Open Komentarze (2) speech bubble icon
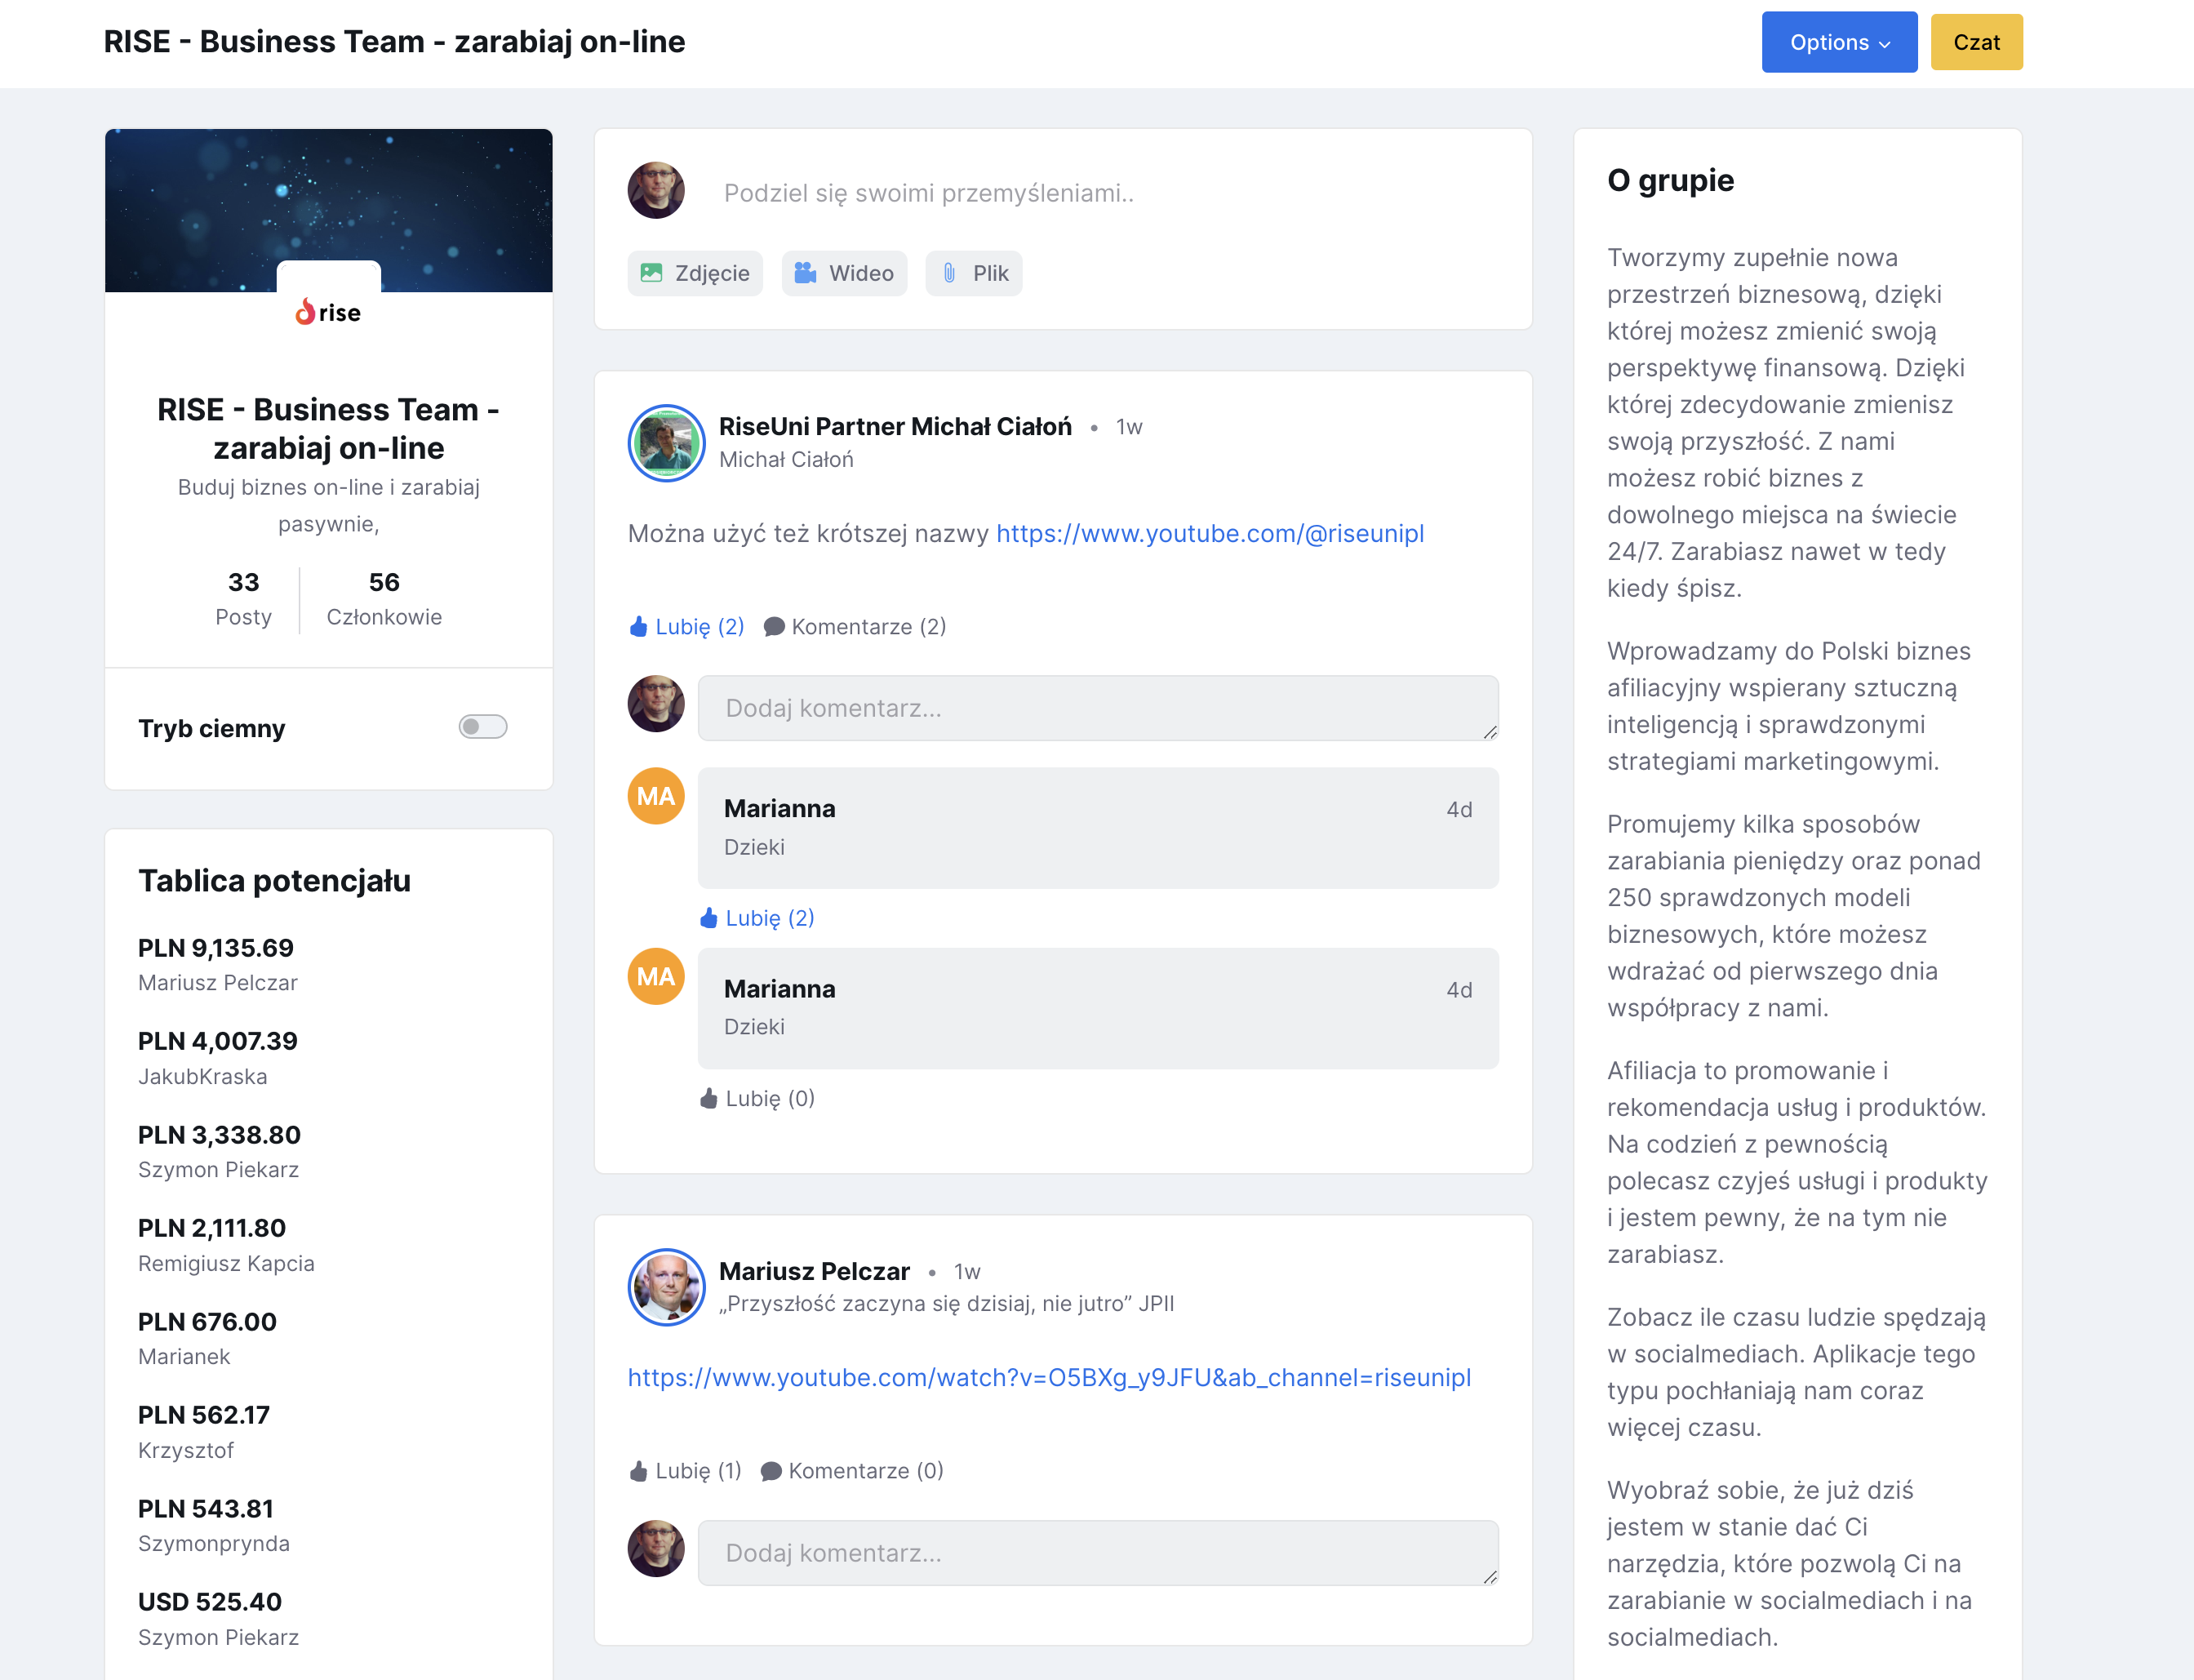This screenshot has width=2194, height=1680. click(x=774, y=627)
